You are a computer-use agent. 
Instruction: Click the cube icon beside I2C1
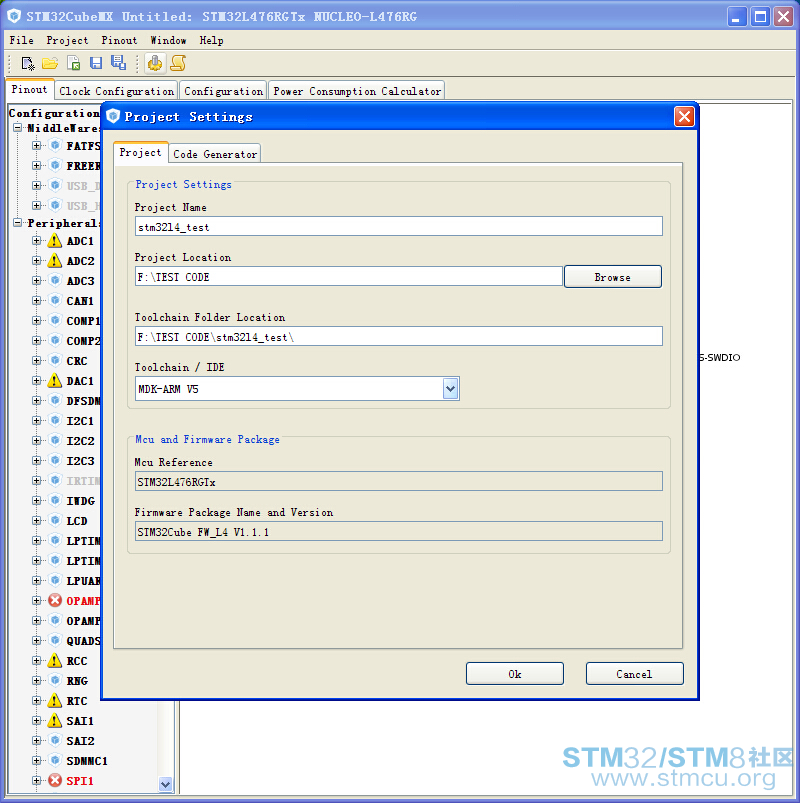pyautogui.click(x=55, y=420)
